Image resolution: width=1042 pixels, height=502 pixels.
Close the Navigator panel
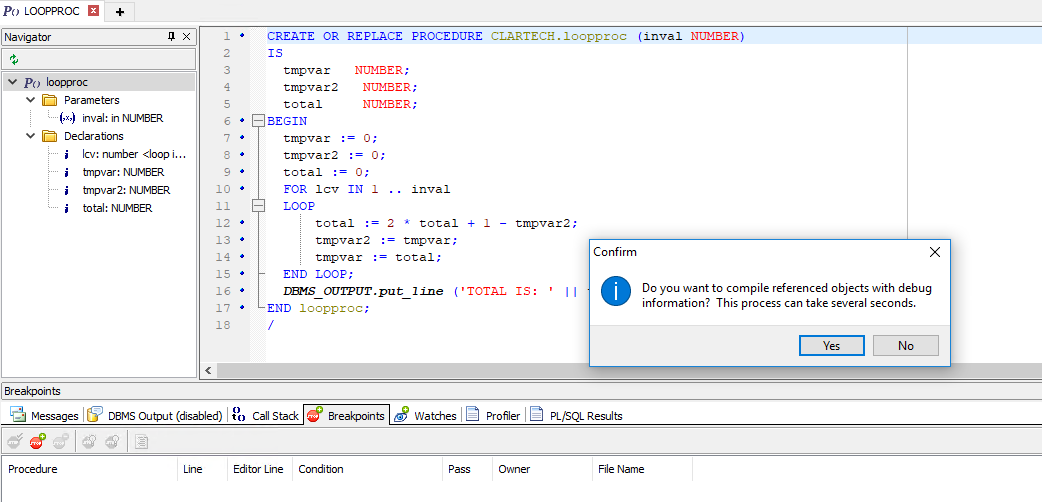point(187,37)
